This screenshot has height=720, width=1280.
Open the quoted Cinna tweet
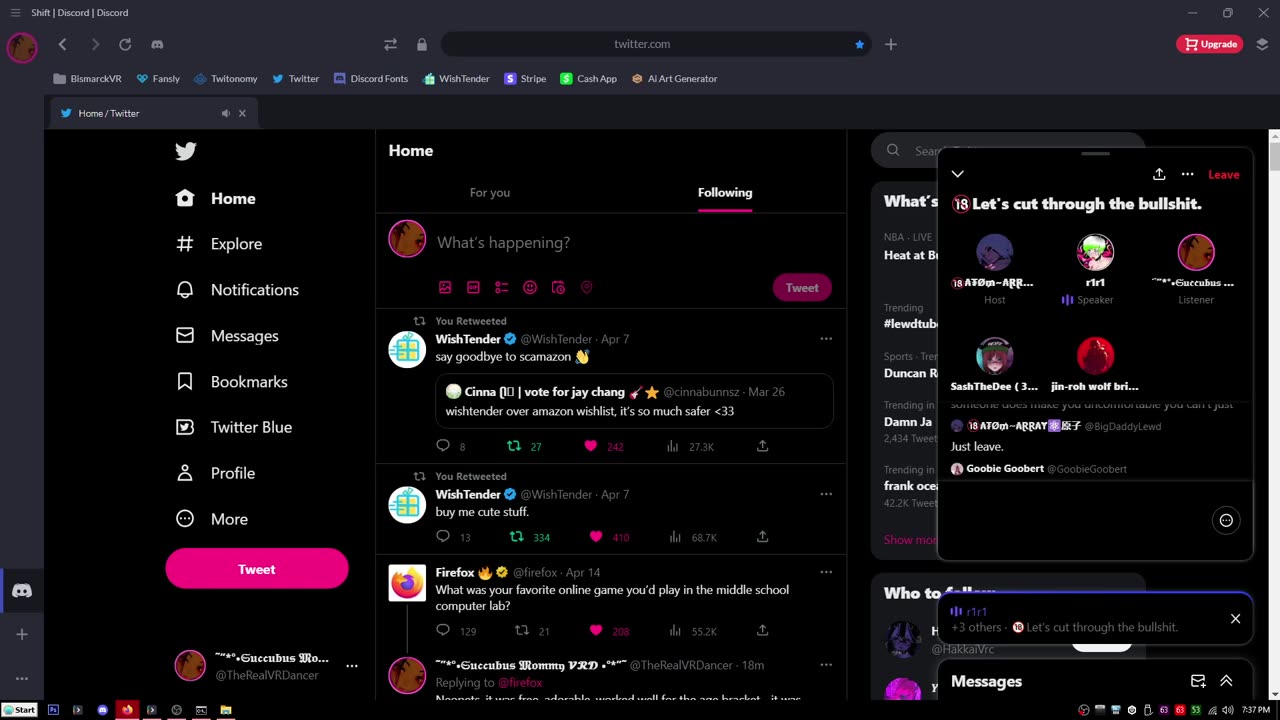pos(634,400)
